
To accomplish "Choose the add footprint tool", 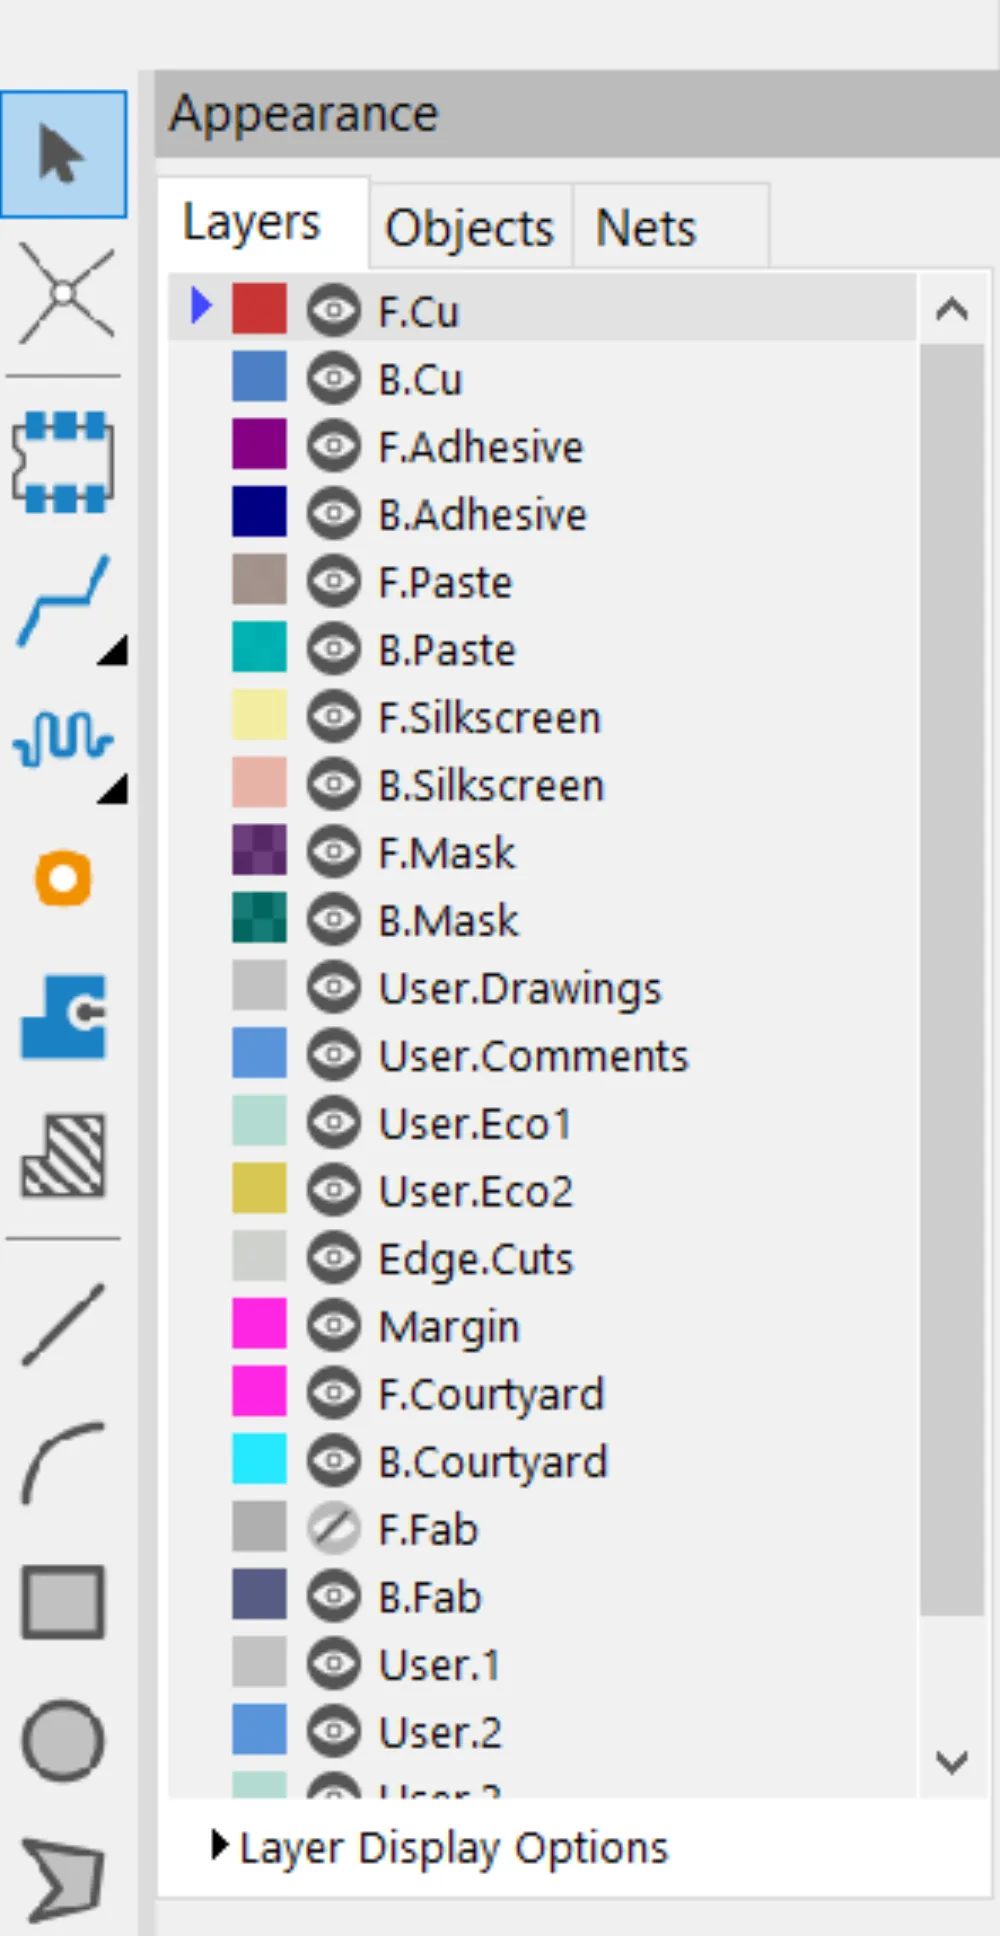I will 63,462.
